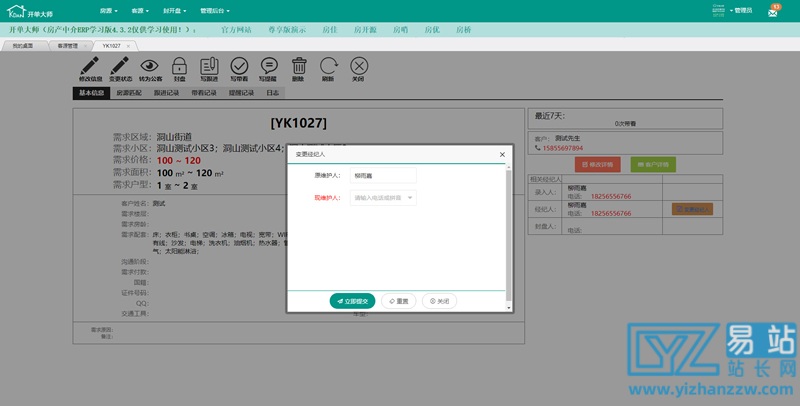Click the 录入人 phone number 18256556766
Screen dimensions: 800x406
coord(611,196)
